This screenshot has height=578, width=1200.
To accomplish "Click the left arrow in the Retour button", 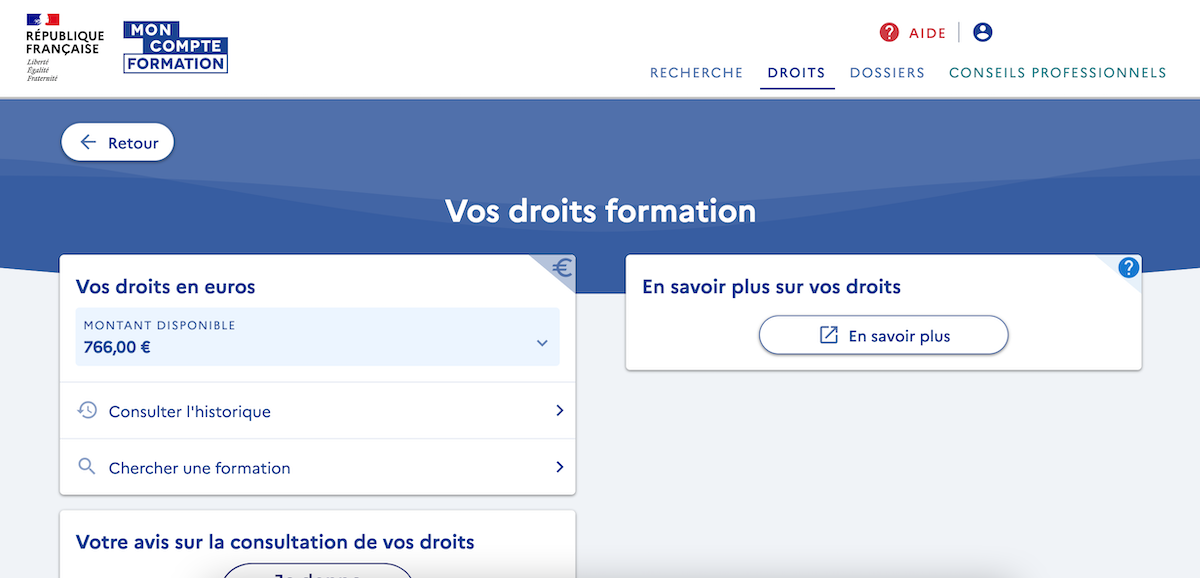I will [x=88, y=143].
